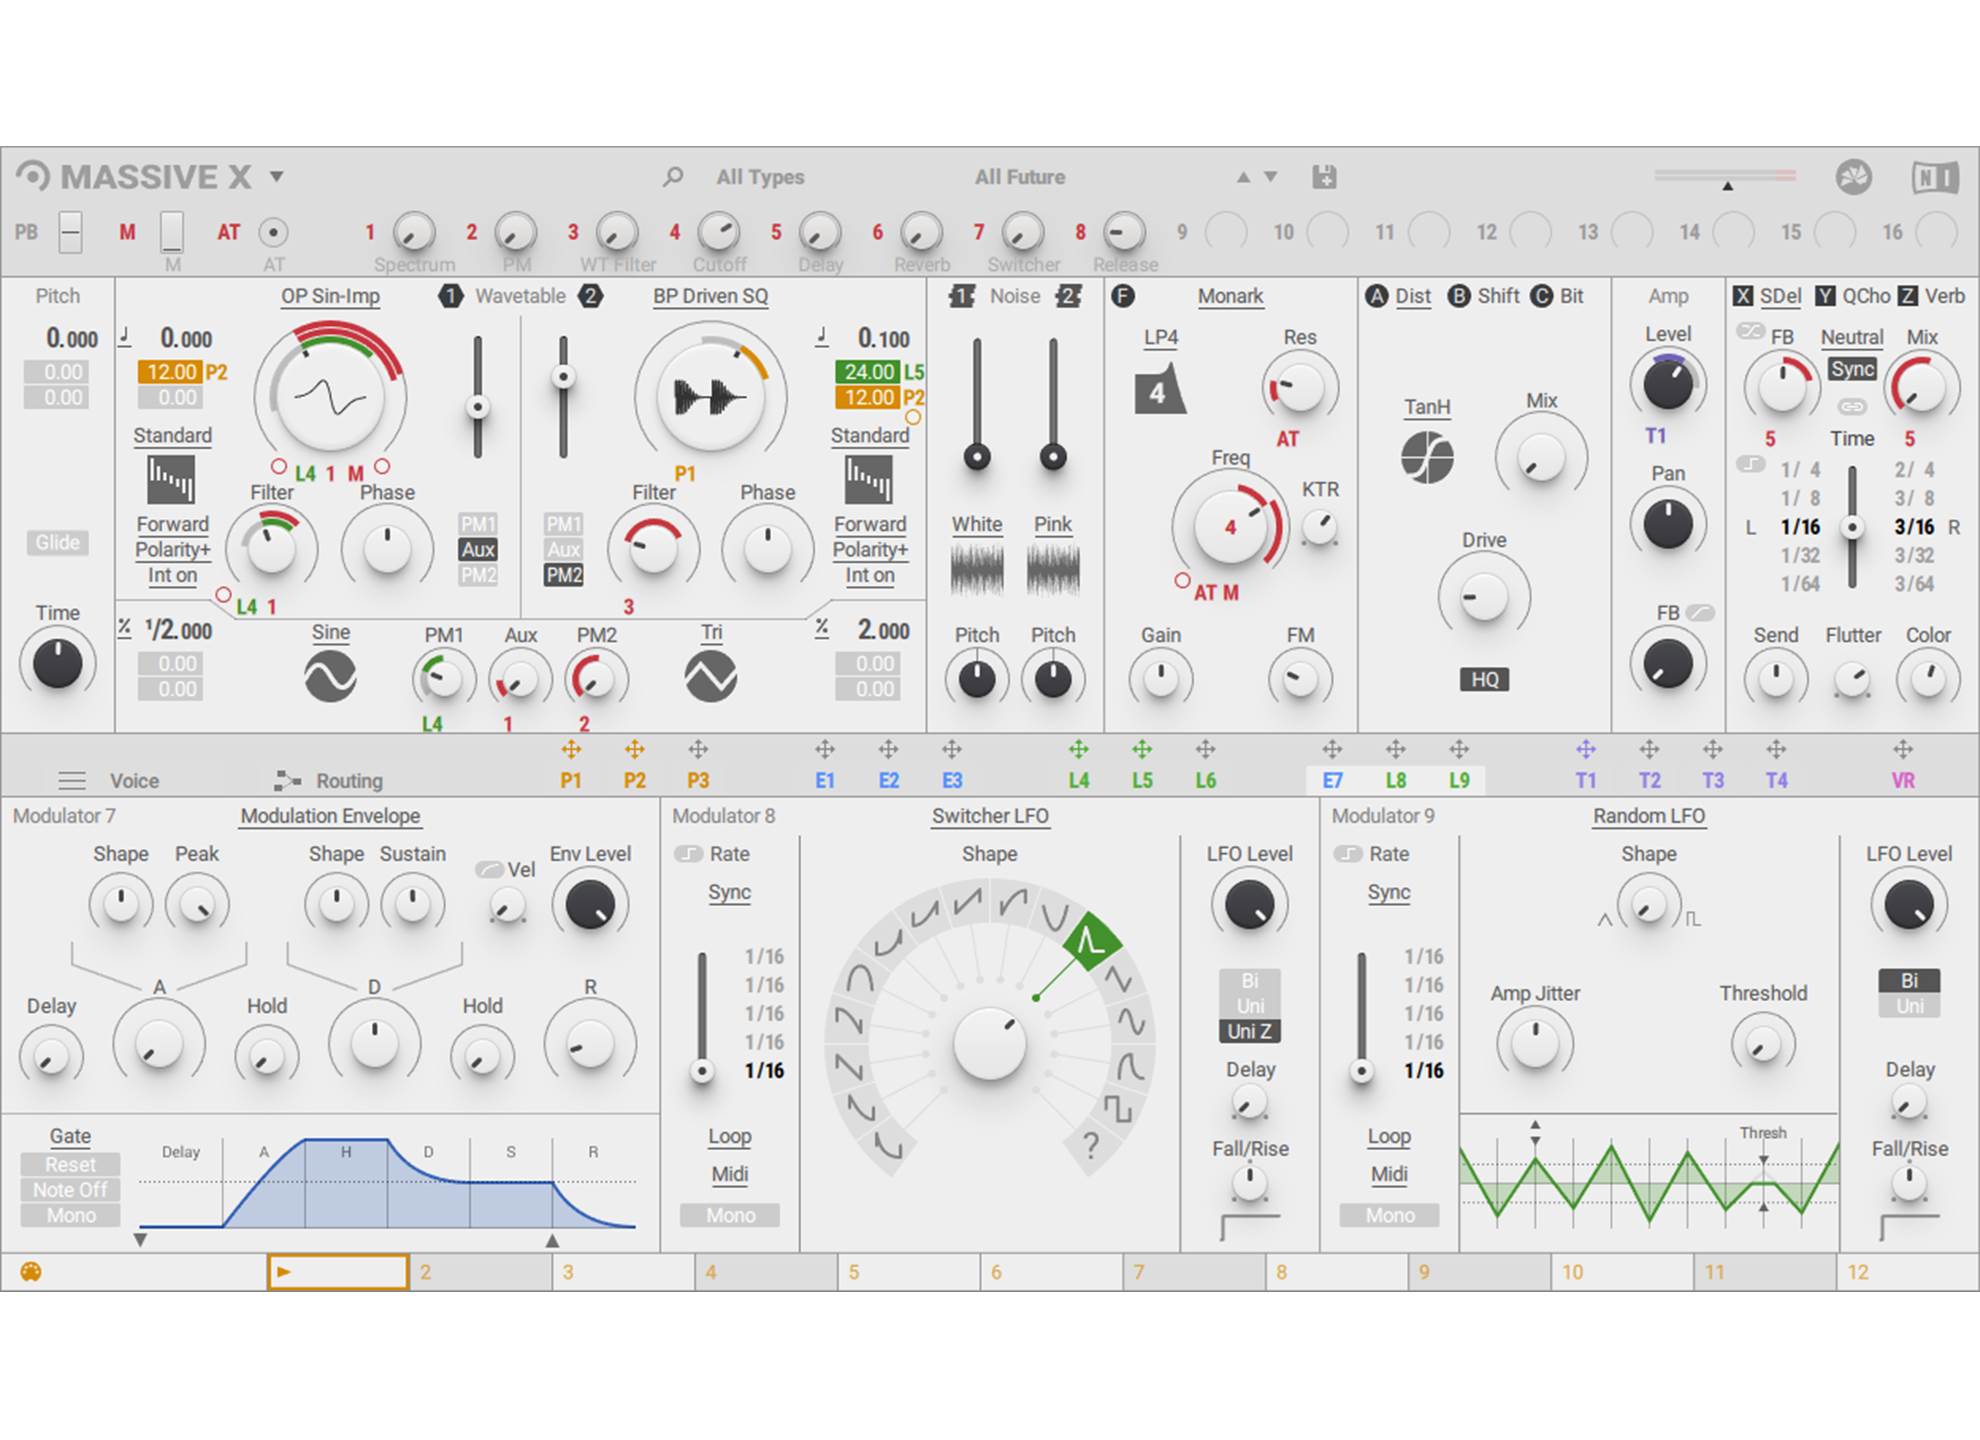This screenshot has width=1980, height=1440.
Task: Click the save preset floppy disk icon
Action: (x=1324, y=177)
